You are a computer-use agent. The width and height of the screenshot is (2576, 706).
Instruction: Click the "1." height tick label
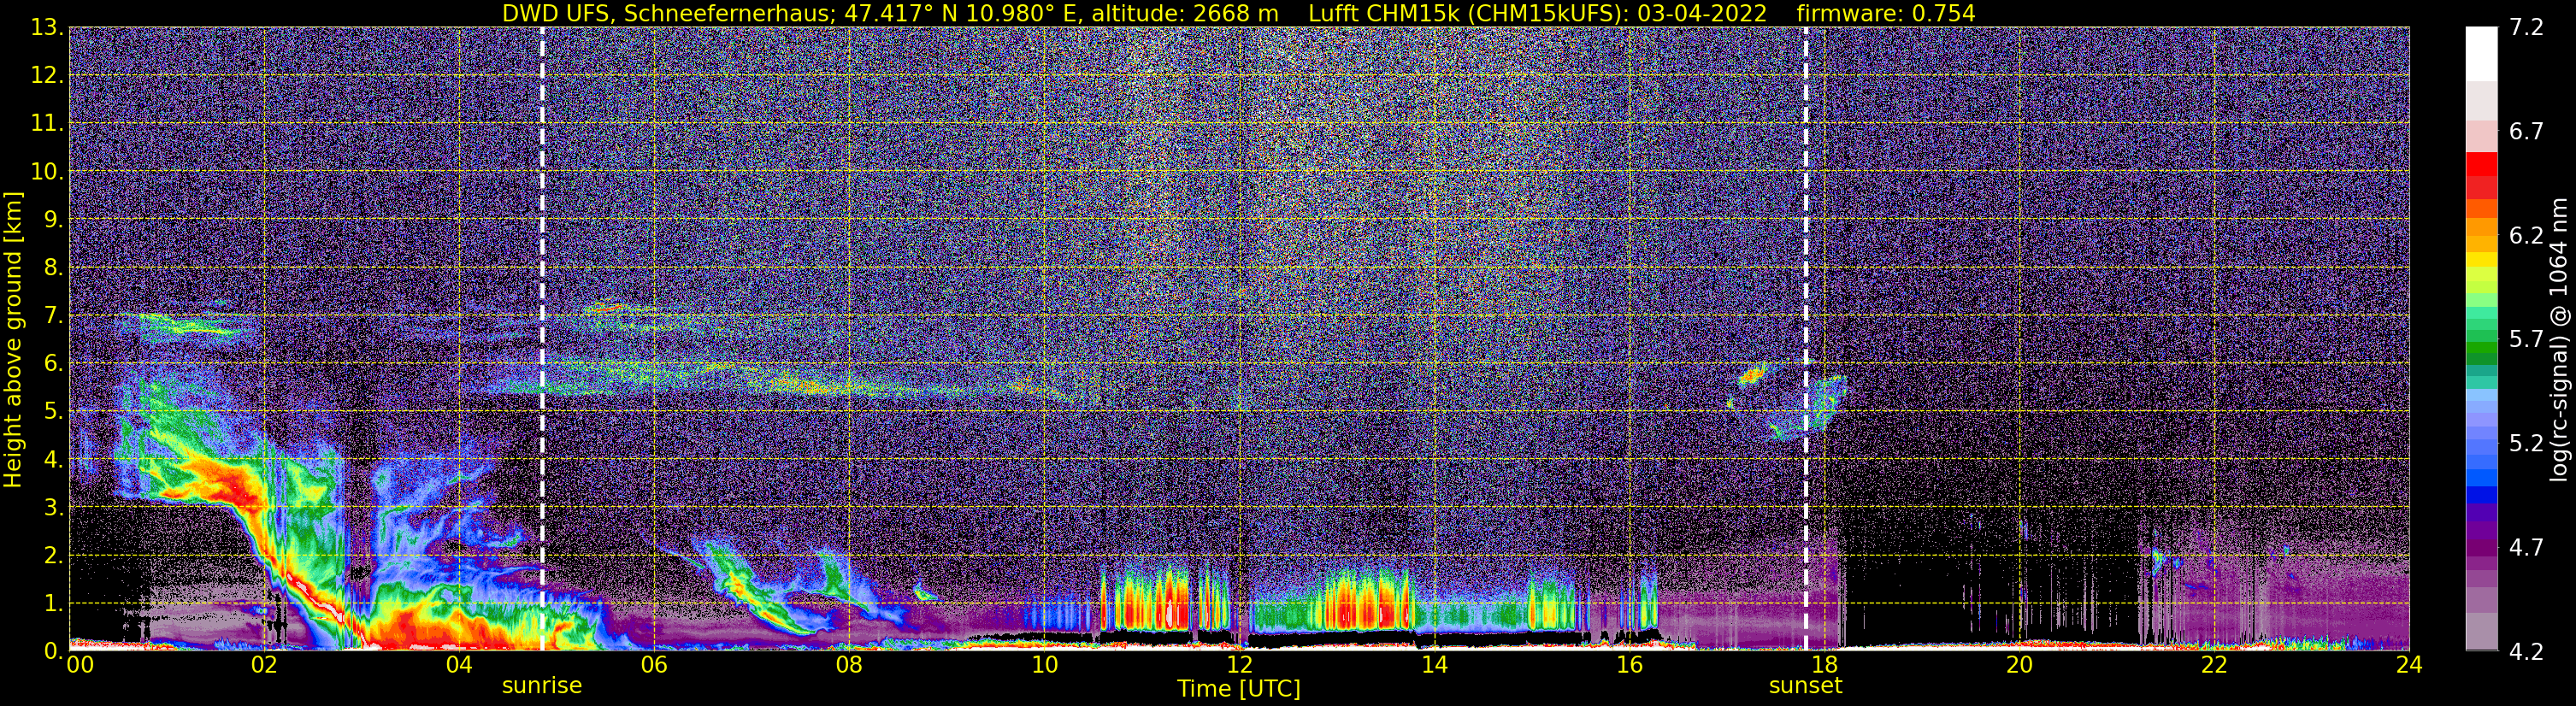click(x=52, y=604)
